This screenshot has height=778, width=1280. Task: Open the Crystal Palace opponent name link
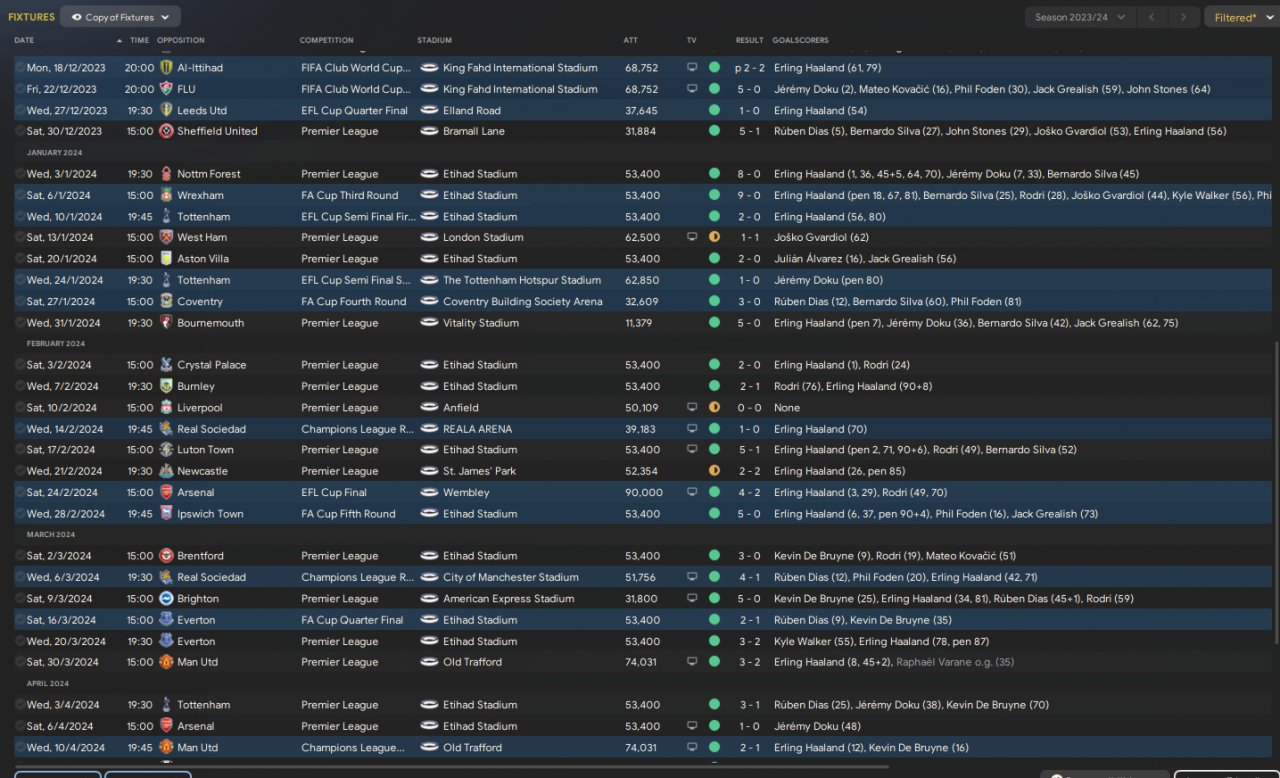tap(213, 366)
